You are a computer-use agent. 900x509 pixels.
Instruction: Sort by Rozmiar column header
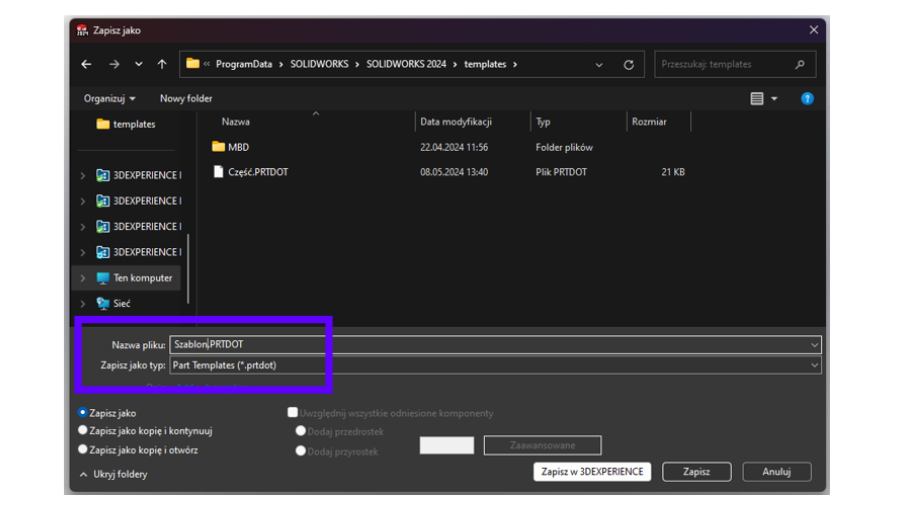pyautogui.click(x=649, y=122)
